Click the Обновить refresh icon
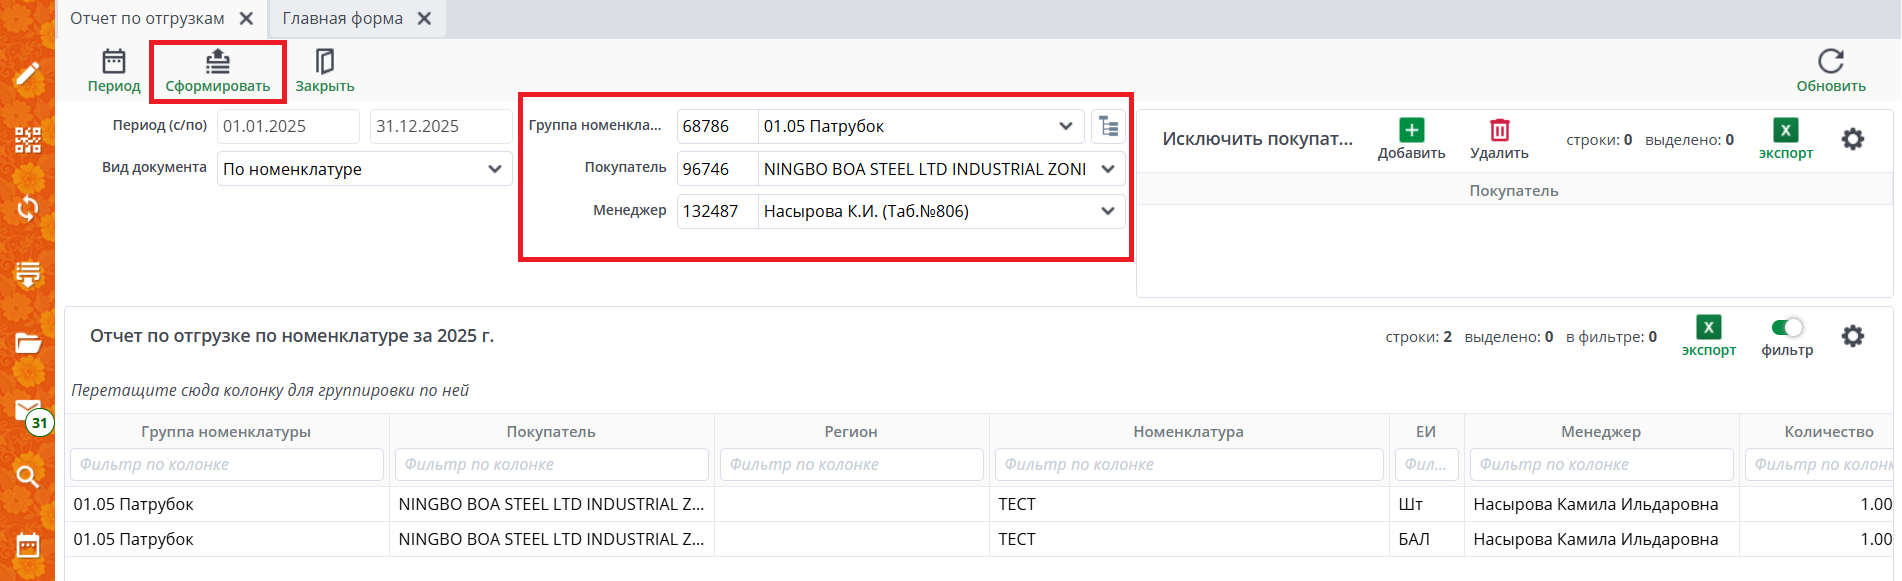The image size is (1902, 581). 1830,62
